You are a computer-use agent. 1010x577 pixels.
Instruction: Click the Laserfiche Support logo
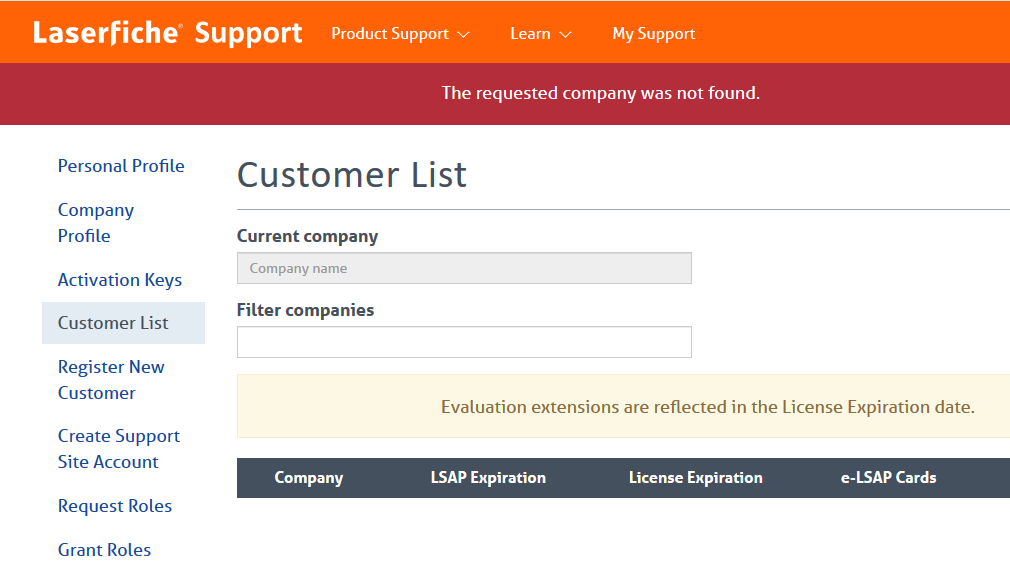(167, 33)
